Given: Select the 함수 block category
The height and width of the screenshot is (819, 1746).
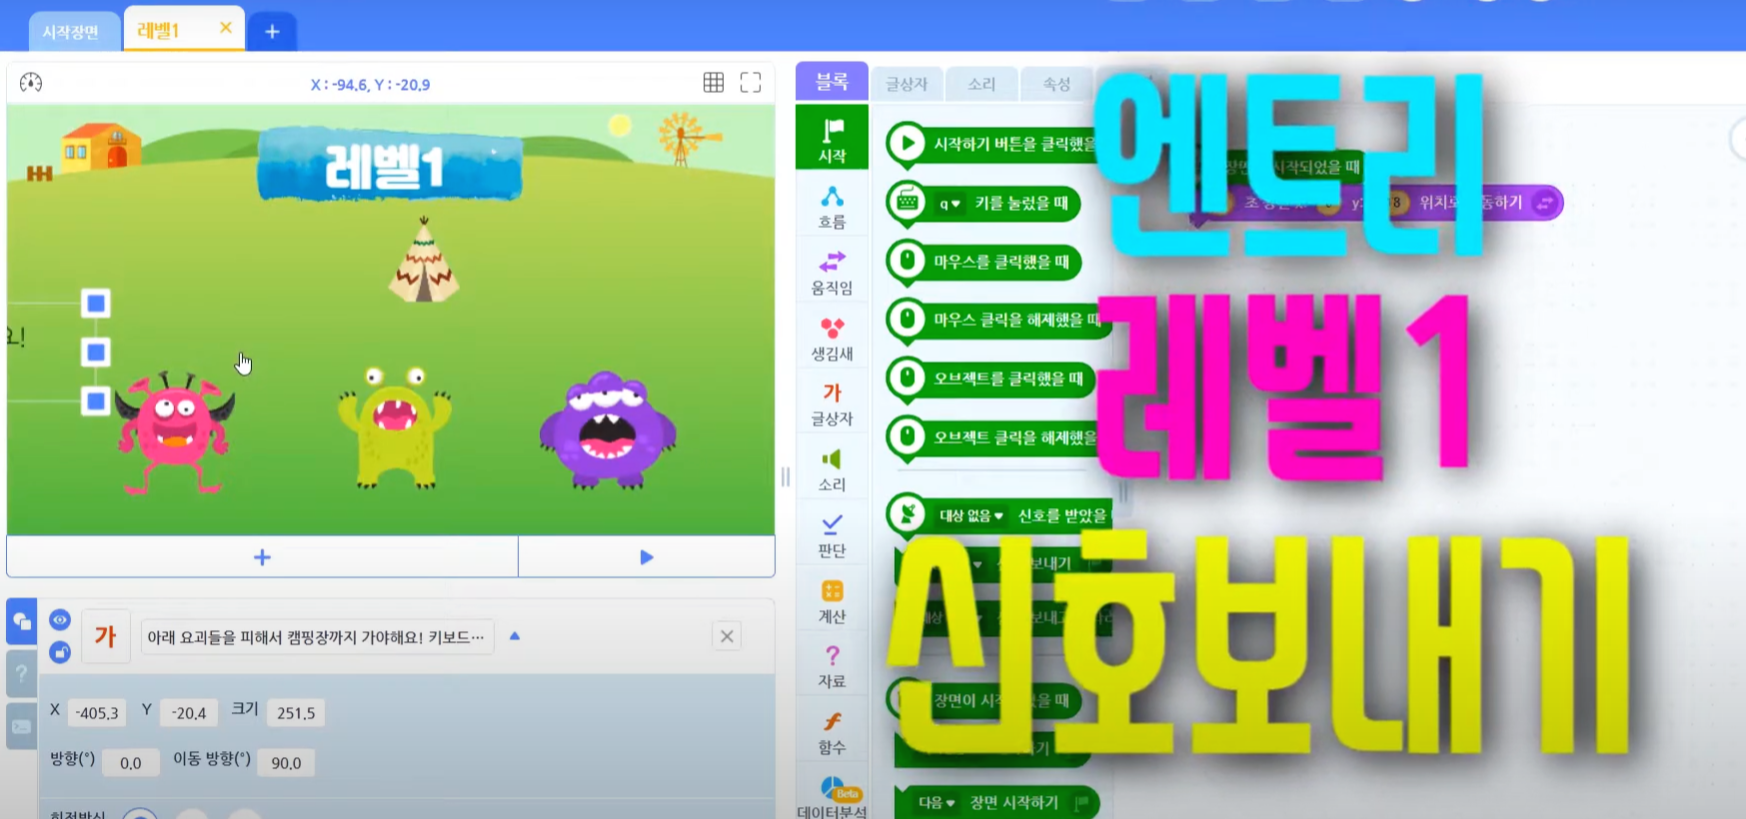Looking at the screenshot, I should [x=832, y=733].
